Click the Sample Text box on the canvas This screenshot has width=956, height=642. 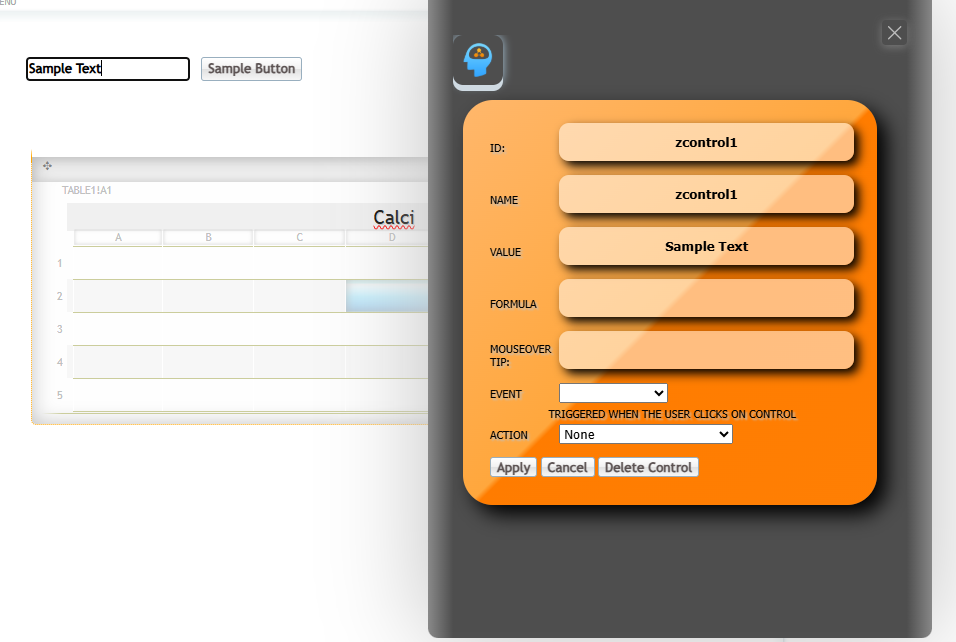[107, 69]
